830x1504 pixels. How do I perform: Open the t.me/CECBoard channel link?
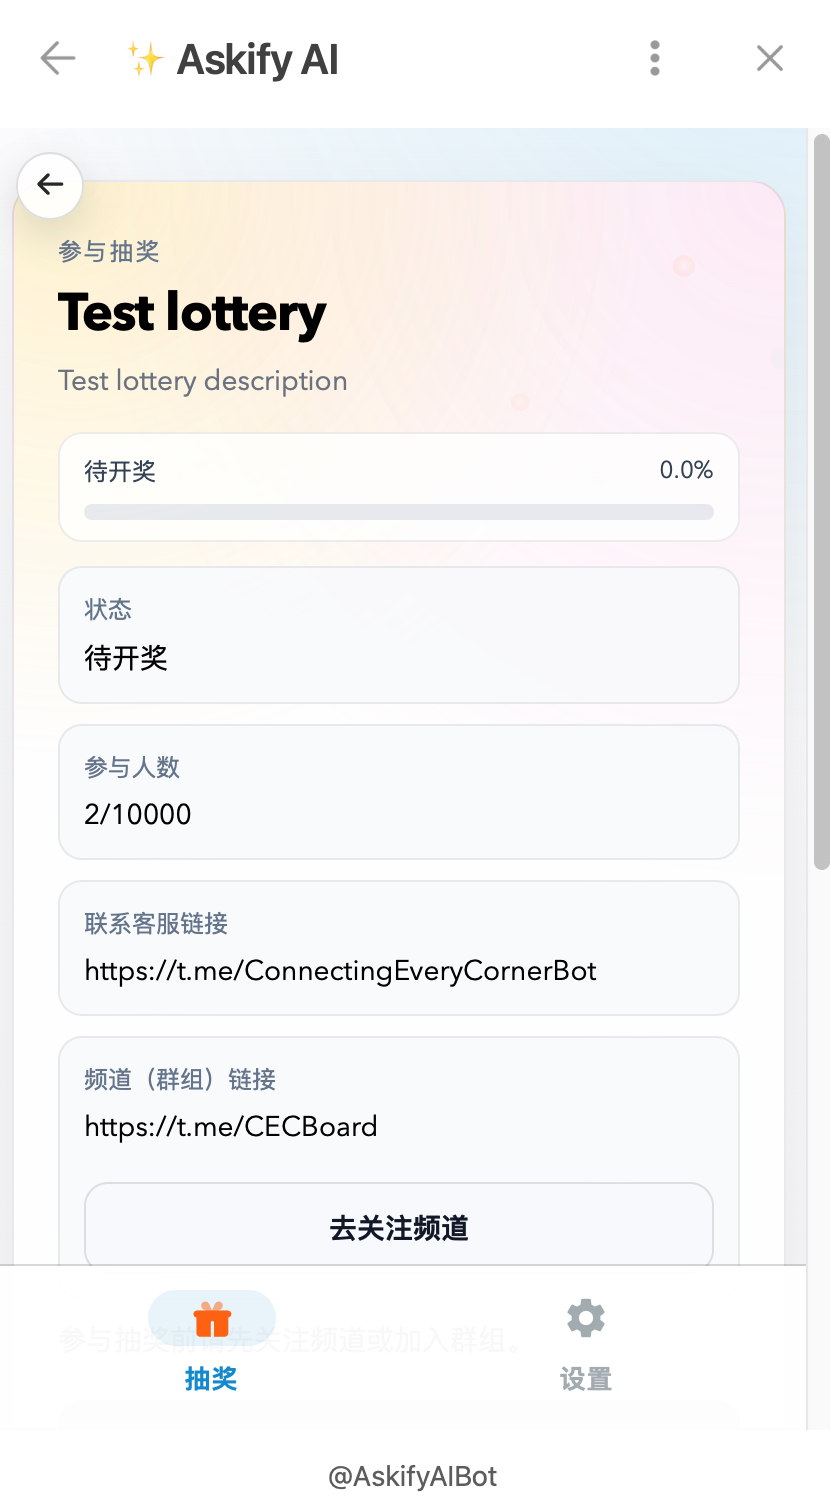pos(231,1127)
